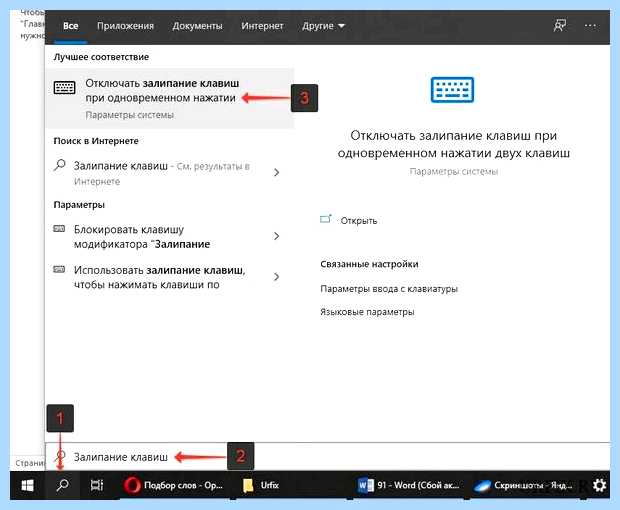This screenshot has width=620, height=510.
Task: Click the Открыть window icon
Action: (x=326, y=219)
